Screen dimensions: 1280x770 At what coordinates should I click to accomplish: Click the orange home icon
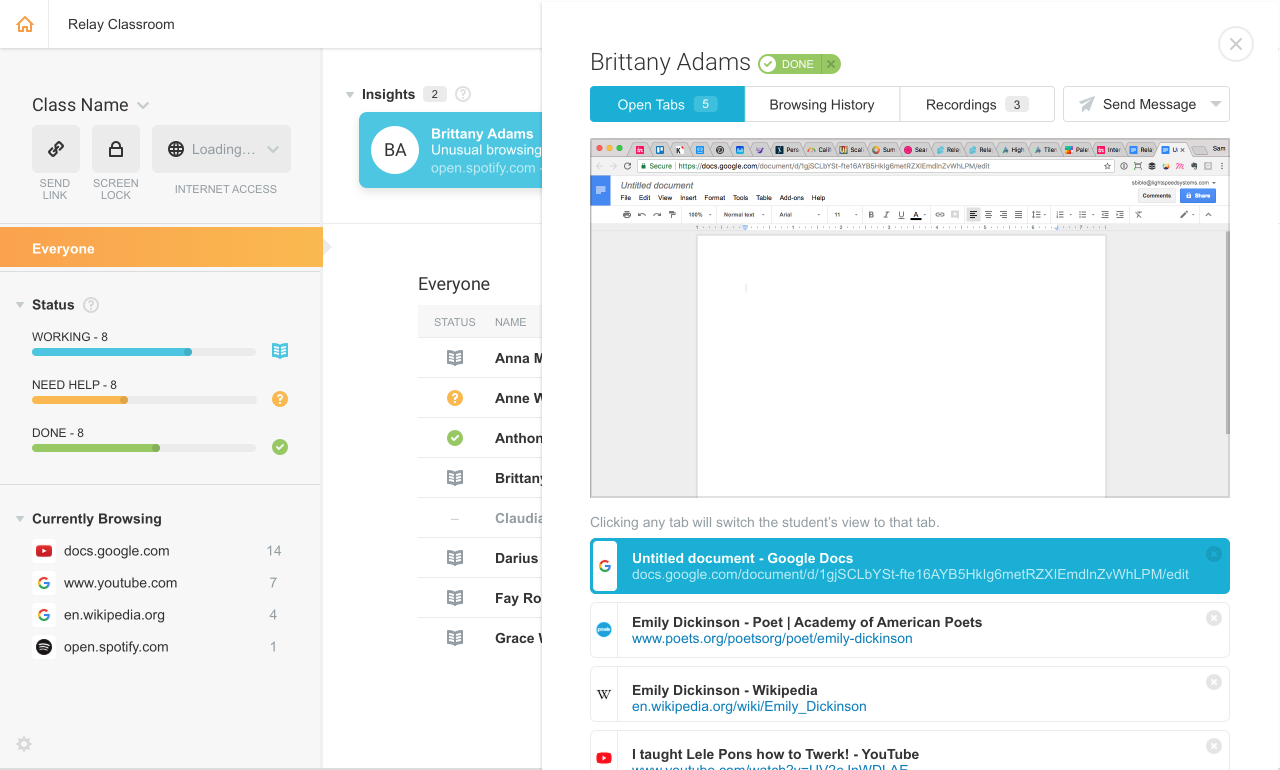pos(25,24)
